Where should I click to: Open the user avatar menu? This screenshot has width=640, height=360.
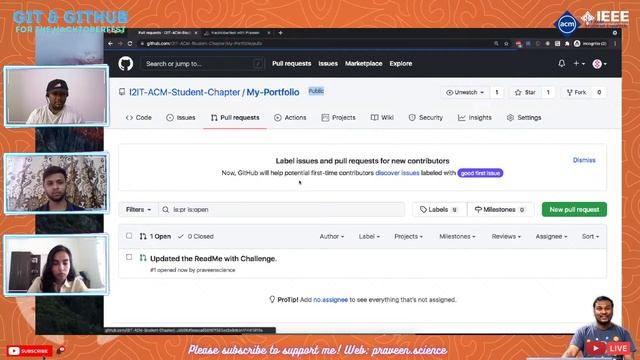coord(599,64)
